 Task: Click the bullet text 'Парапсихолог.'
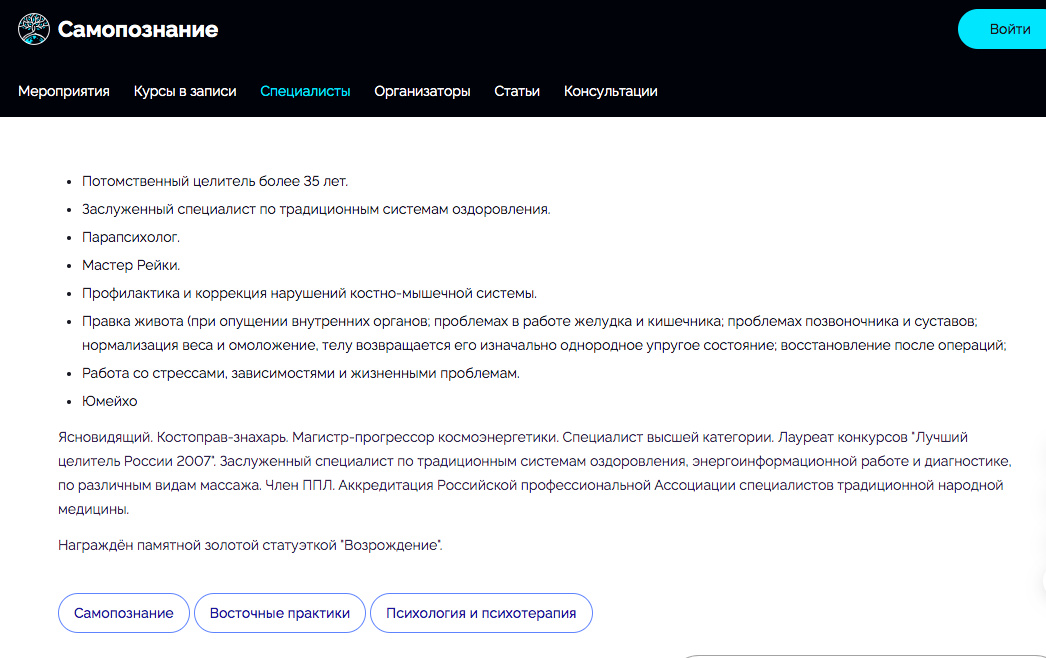pos(131,238)
